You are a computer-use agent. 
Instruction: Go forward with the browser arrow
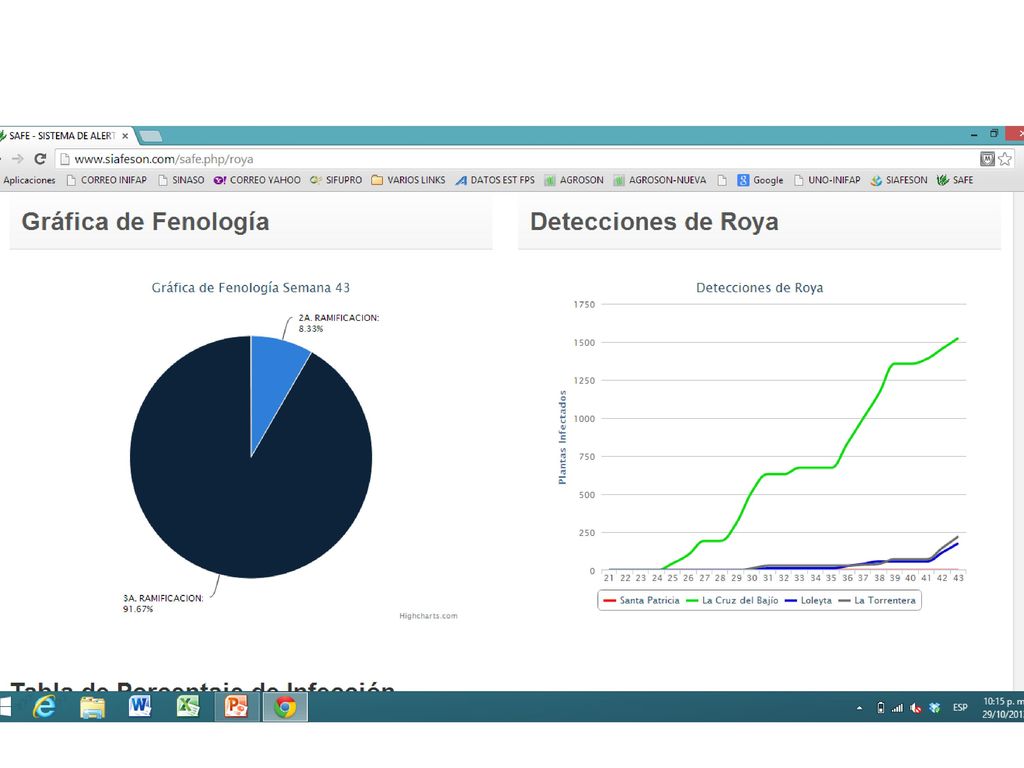18,159
